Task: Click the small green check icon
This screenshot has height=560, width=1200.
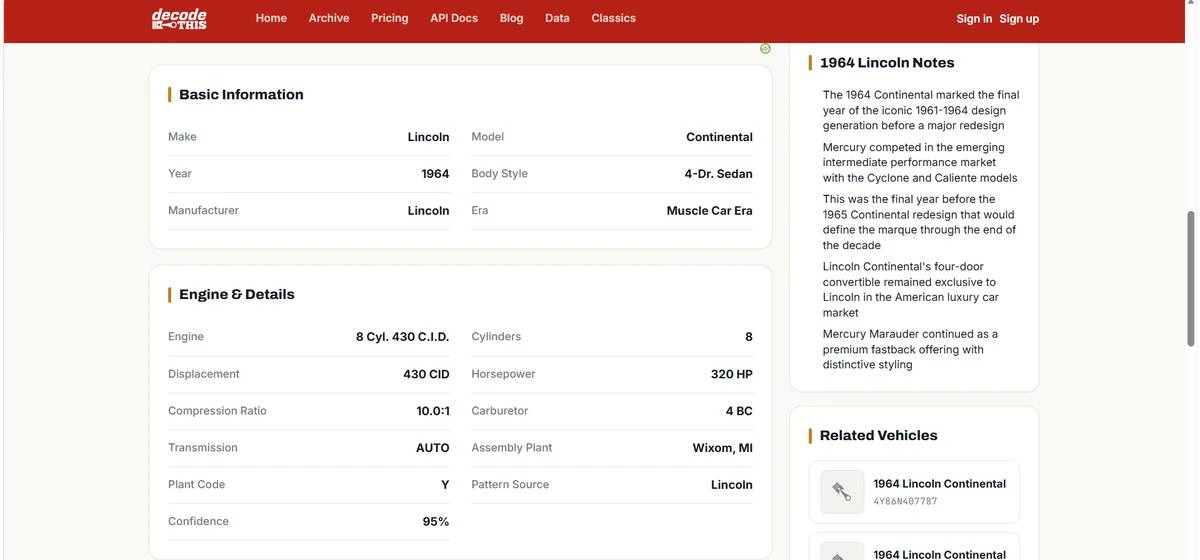Action: coord(765,48)
